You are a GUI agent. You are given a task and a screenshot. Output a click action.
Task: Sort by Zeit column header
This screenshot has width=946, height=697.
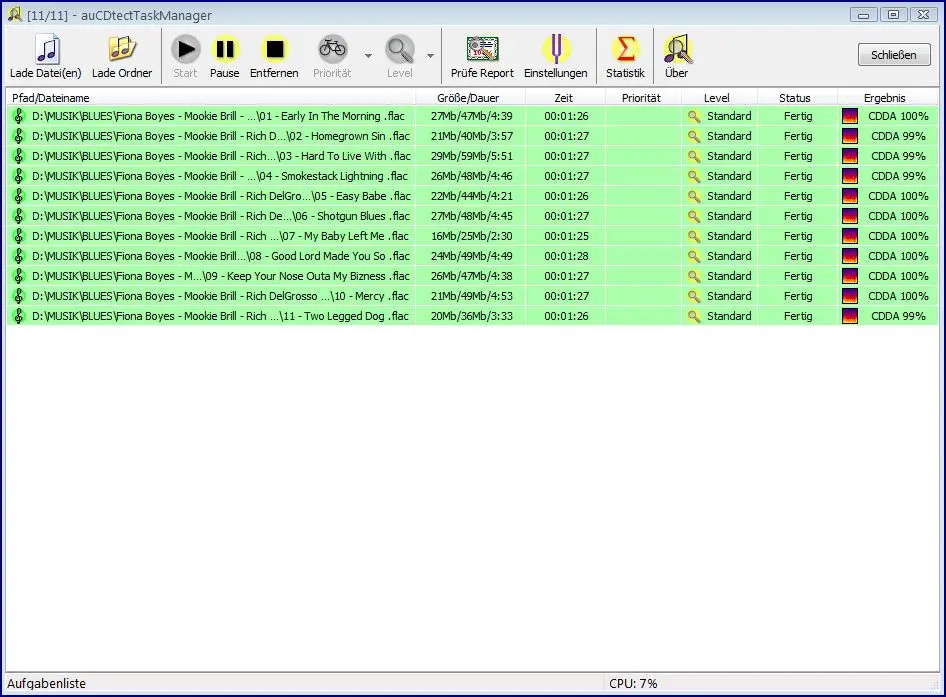pos(563,98)
